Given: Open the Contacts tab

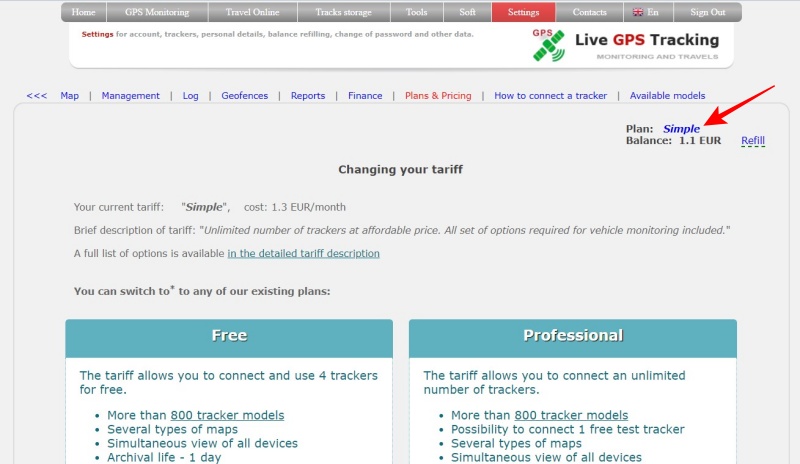Looking at the screenshot, I should (x=589, y=13).
